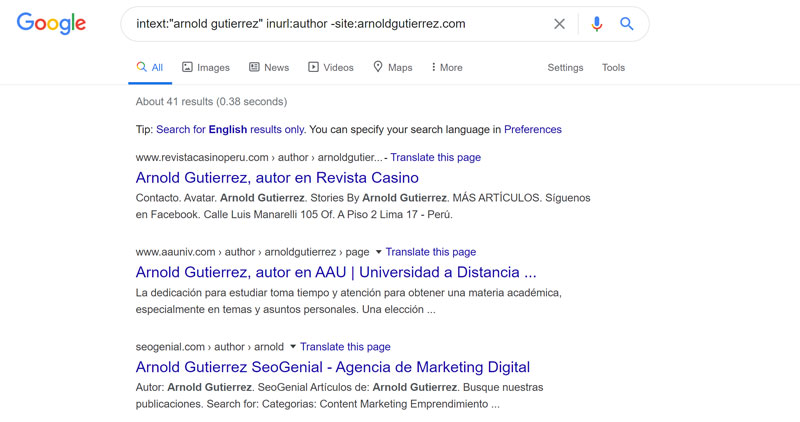Image resolution: width=800 pixels, height=422 pixels.
Task: Submit search with the magnifier icon
Action: [627, 23]
